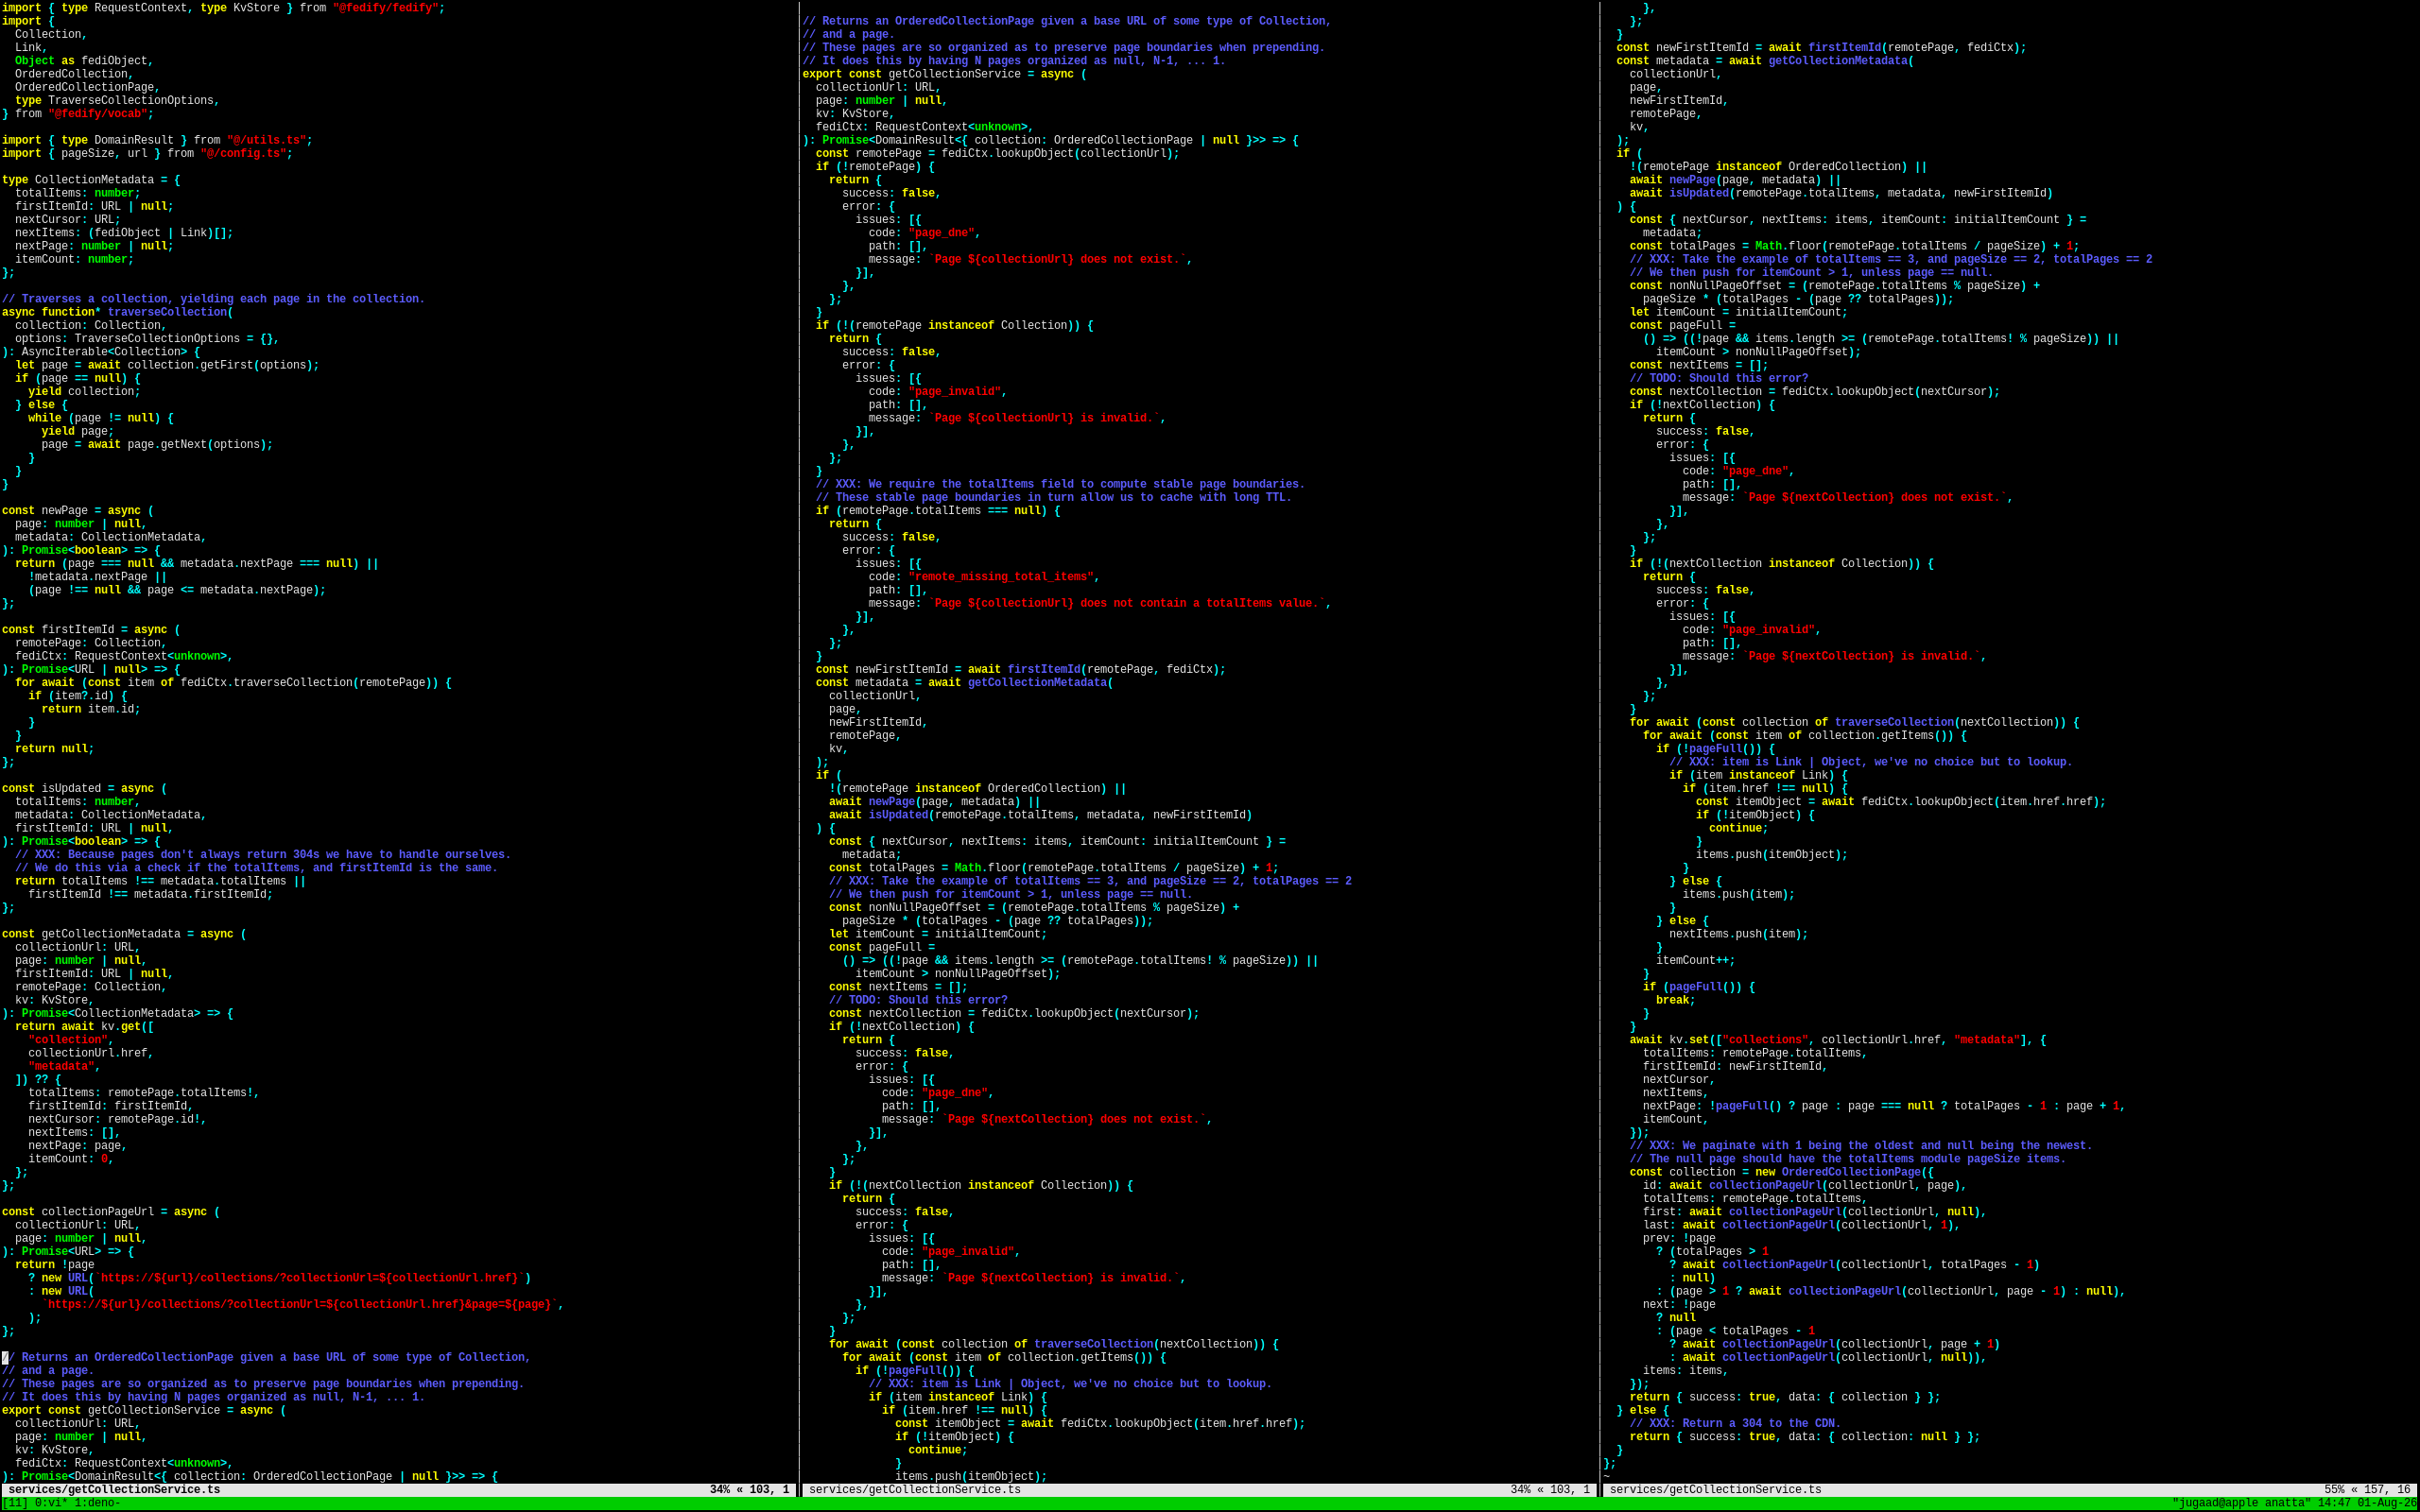
Task: Click 'const getCollectionMetadata = async (' declaration
Action: (x=124, y=934)
